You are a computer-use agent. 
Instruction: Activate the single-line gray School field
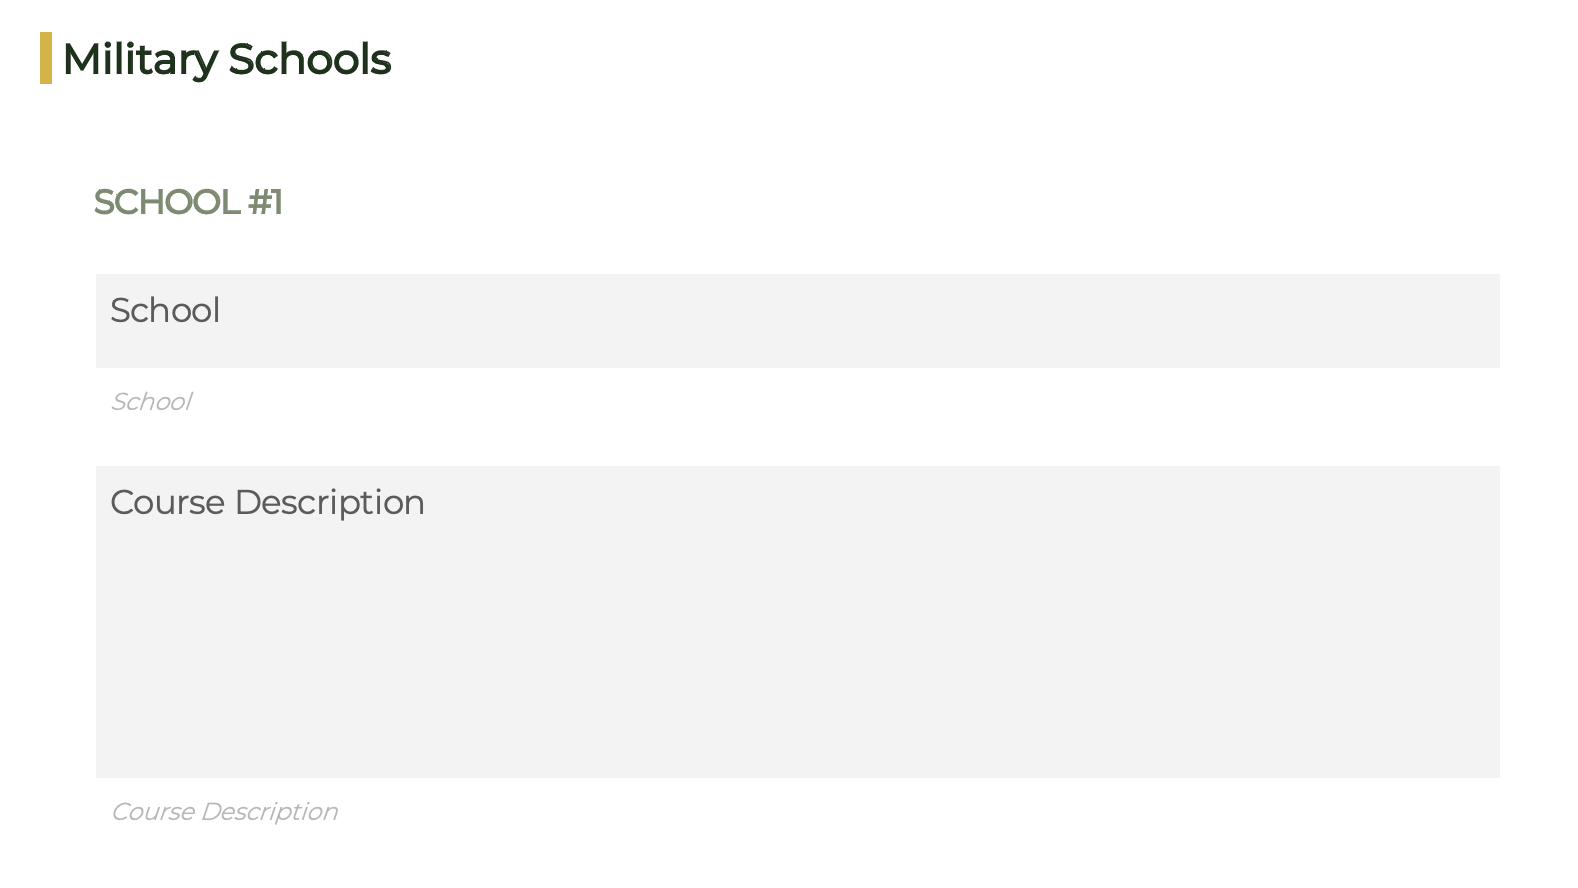point(797,321)
